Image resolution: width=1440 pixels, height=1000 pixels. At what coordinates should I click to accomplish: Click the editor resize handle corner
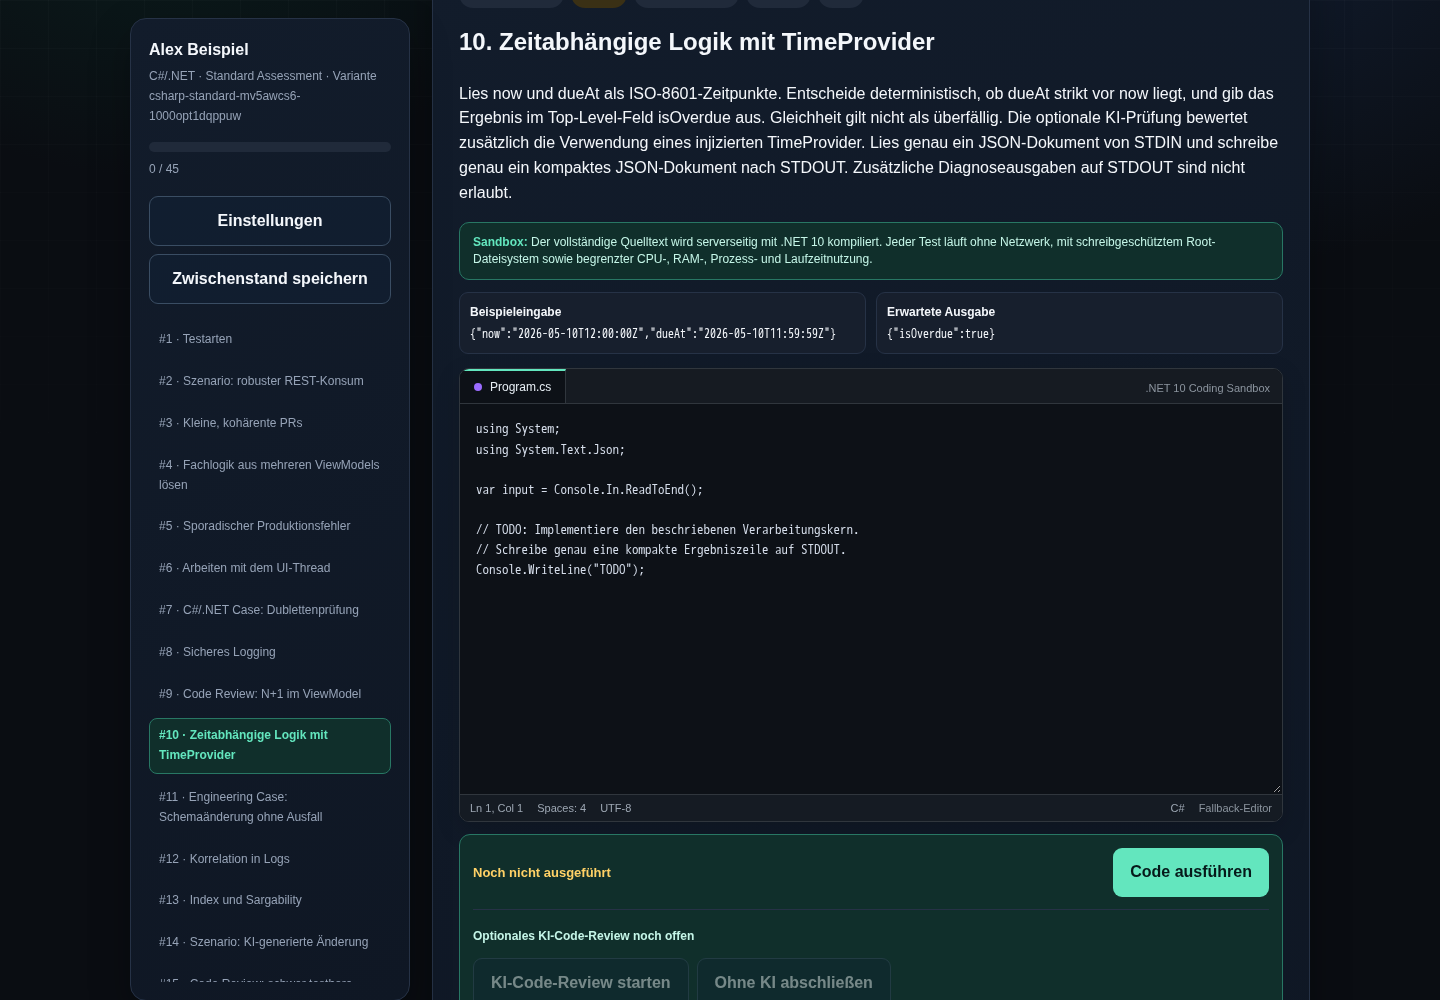pyautogui.click(x=1275, y=788)
